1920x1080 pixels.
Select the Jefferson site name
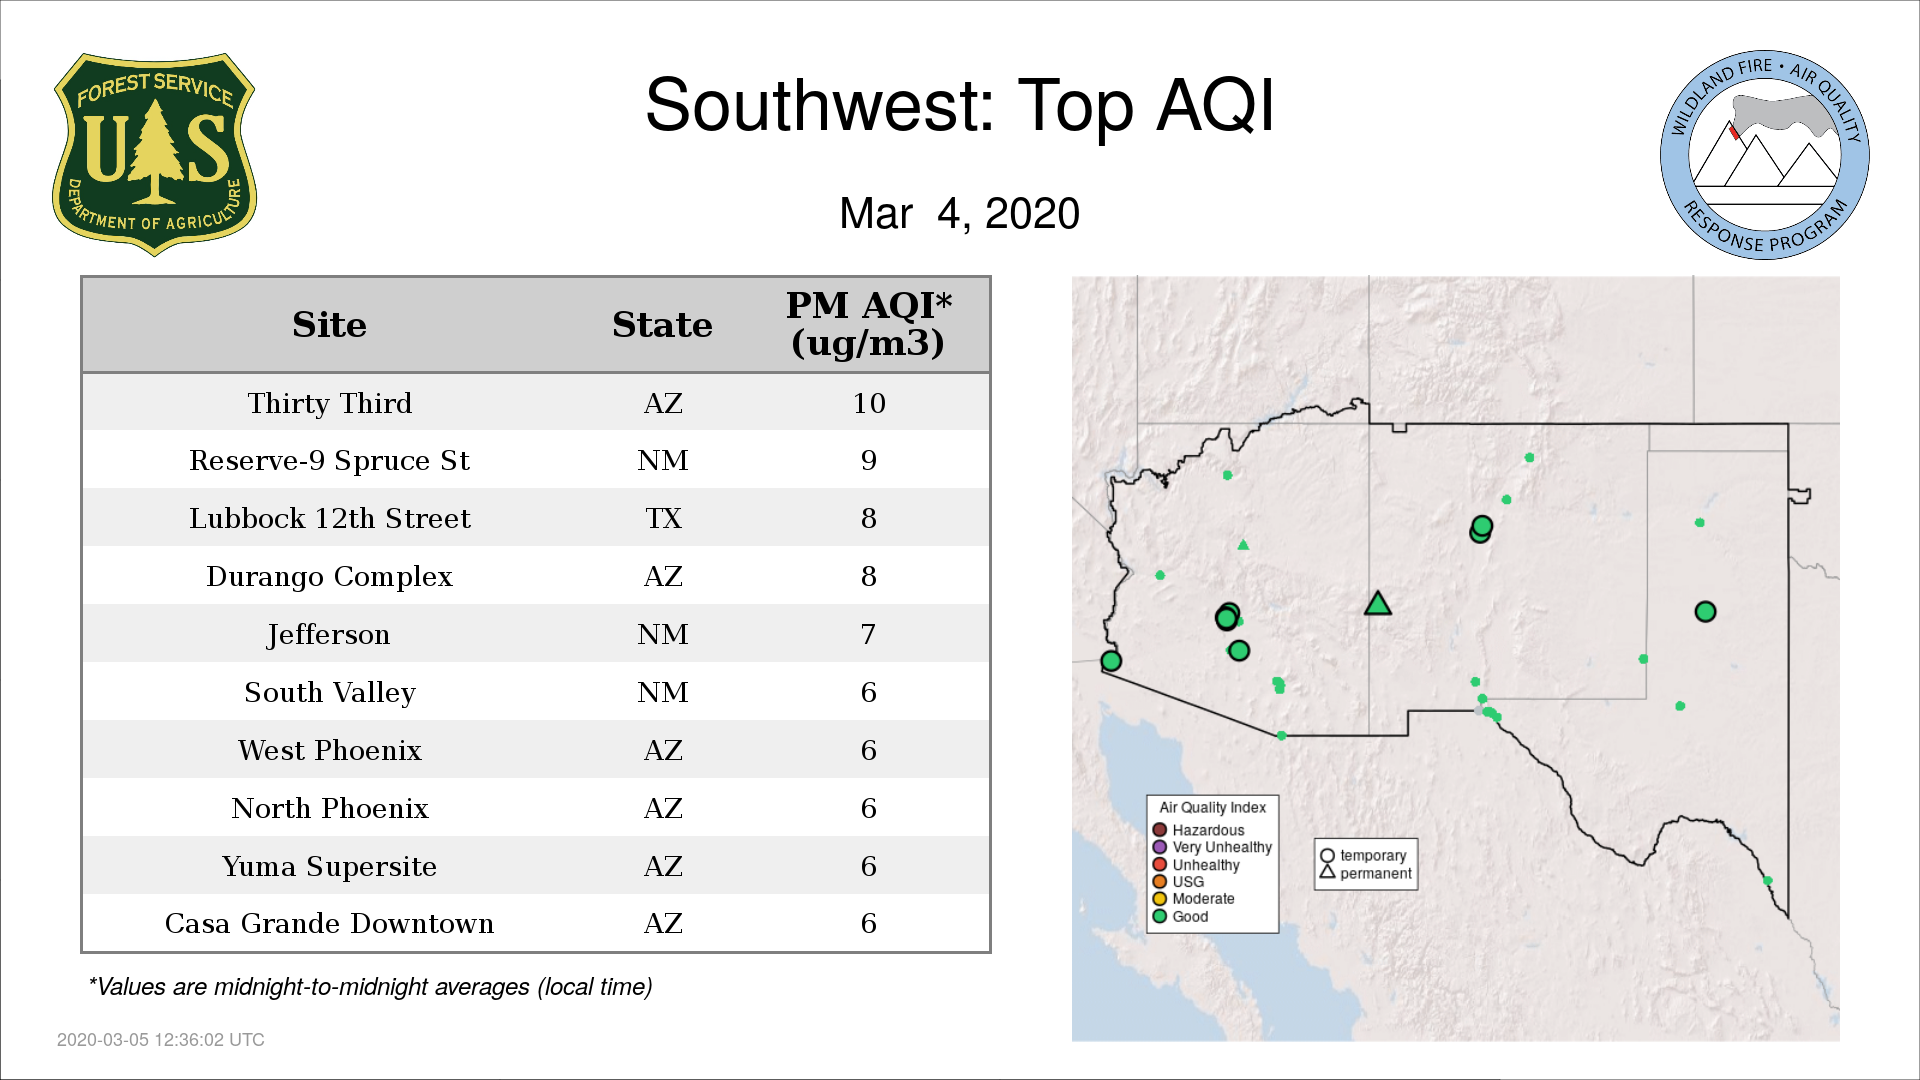pyautogui.click(x=329, y=635)
